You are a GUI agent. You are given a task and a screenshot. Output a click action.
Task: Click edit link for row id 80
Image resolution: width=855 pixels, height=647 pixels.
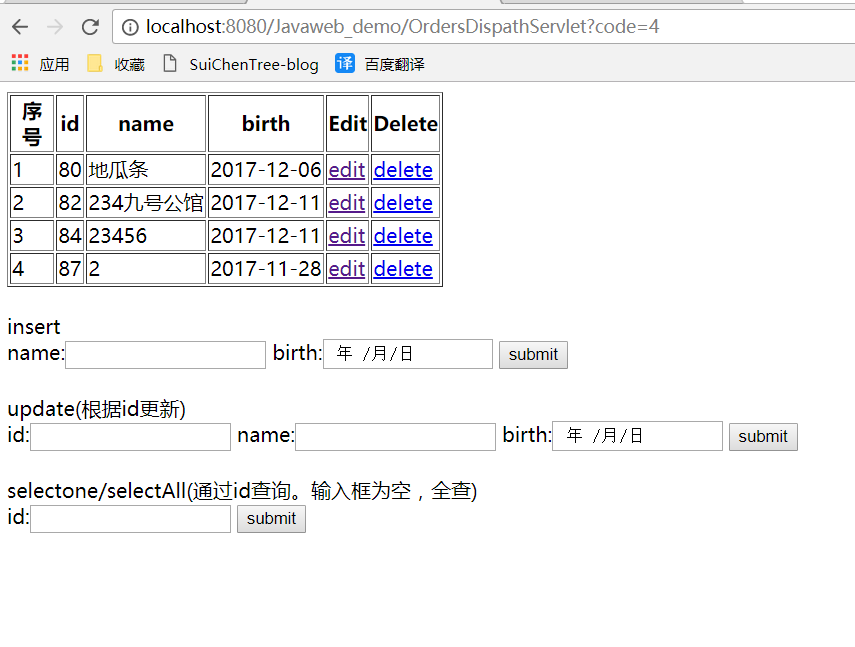346,170
